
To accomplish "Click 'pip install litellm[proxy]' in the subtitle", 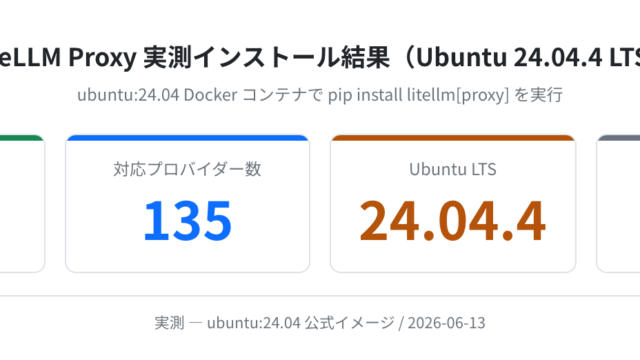I will (418, 95).
